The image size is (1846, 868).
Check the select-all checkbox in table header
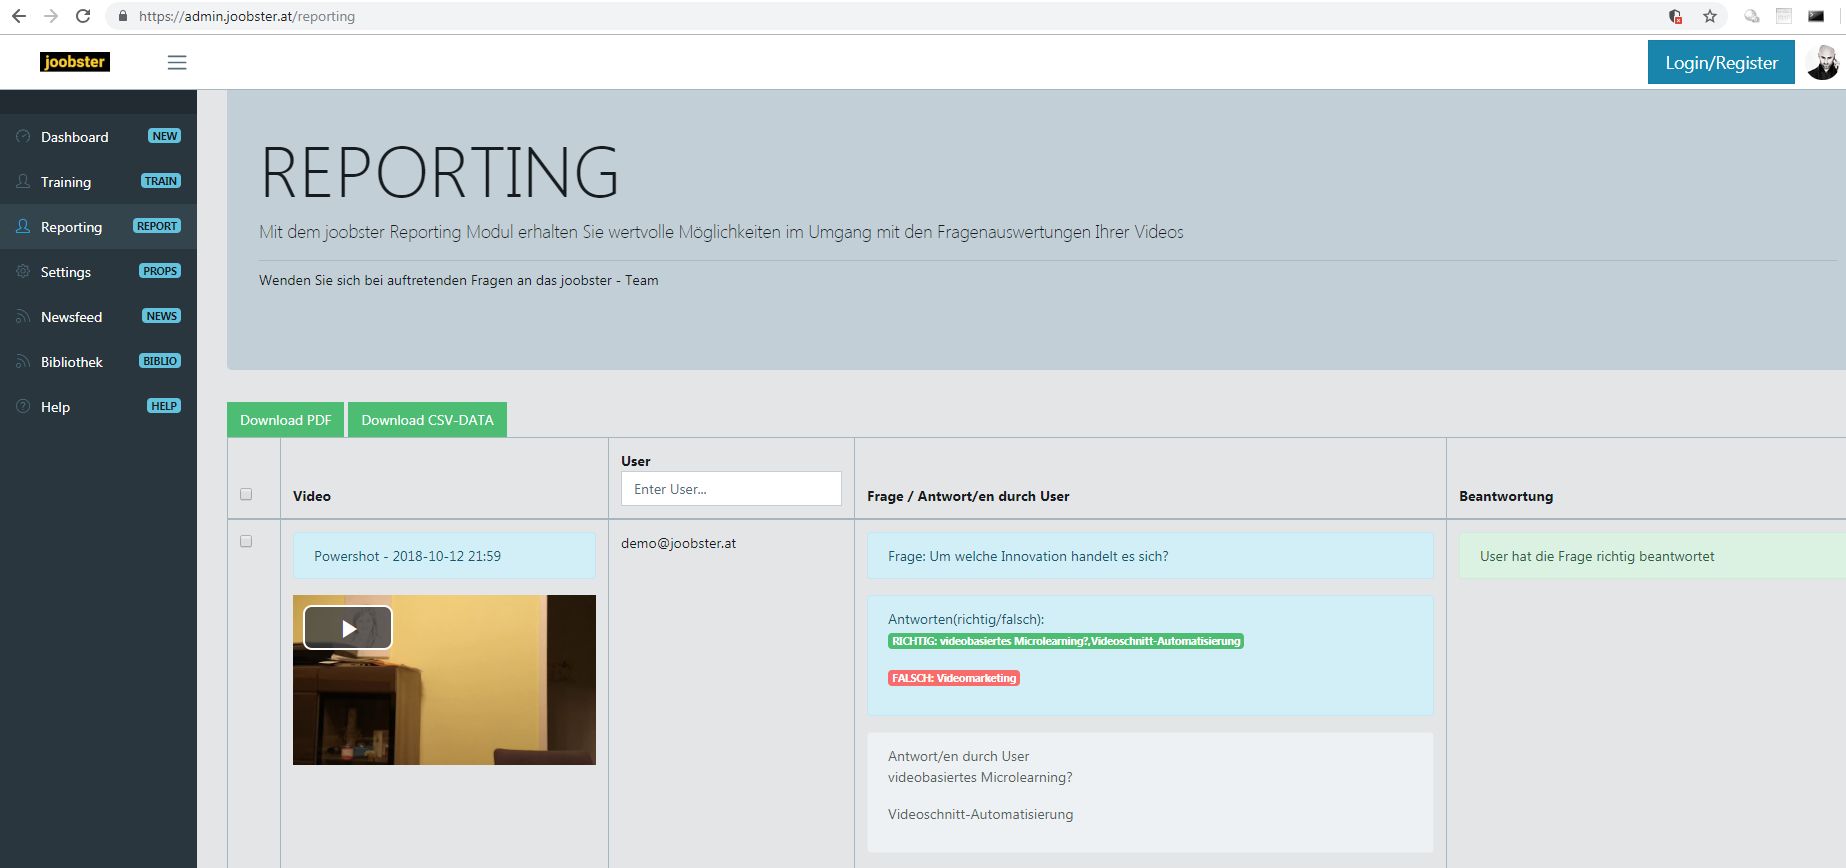pos(246,494)
